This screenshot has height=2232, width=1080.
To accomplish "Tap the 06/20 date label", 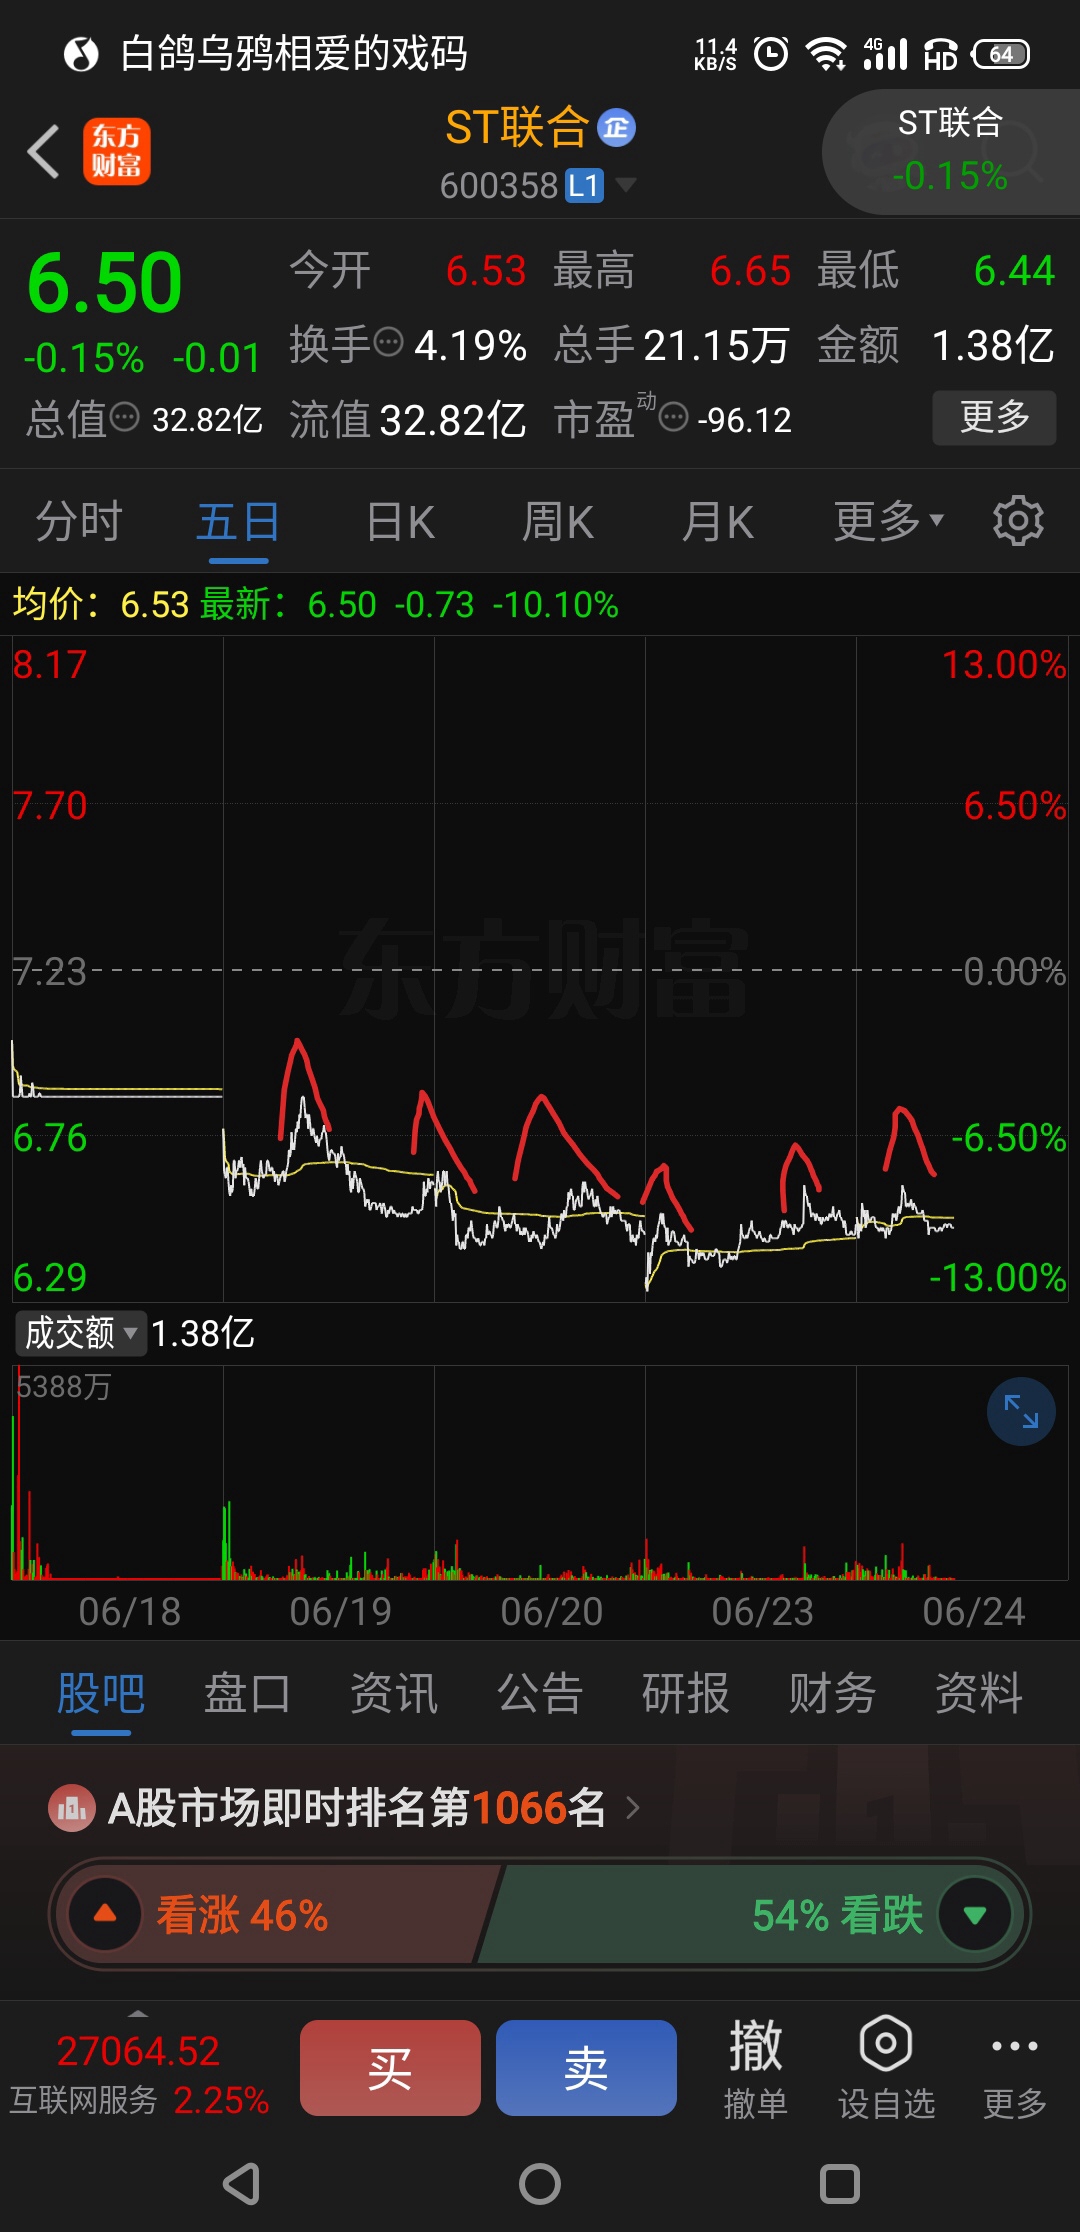I will 552,1612.
